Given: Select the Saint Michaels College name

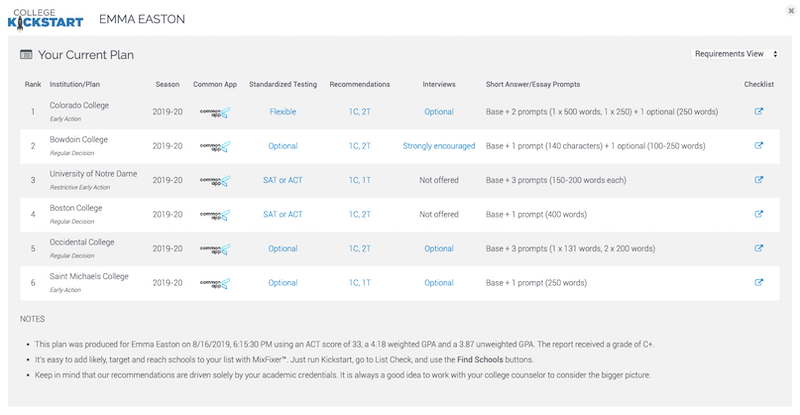Looking at the screenshot, I should (x=89, y=276).
